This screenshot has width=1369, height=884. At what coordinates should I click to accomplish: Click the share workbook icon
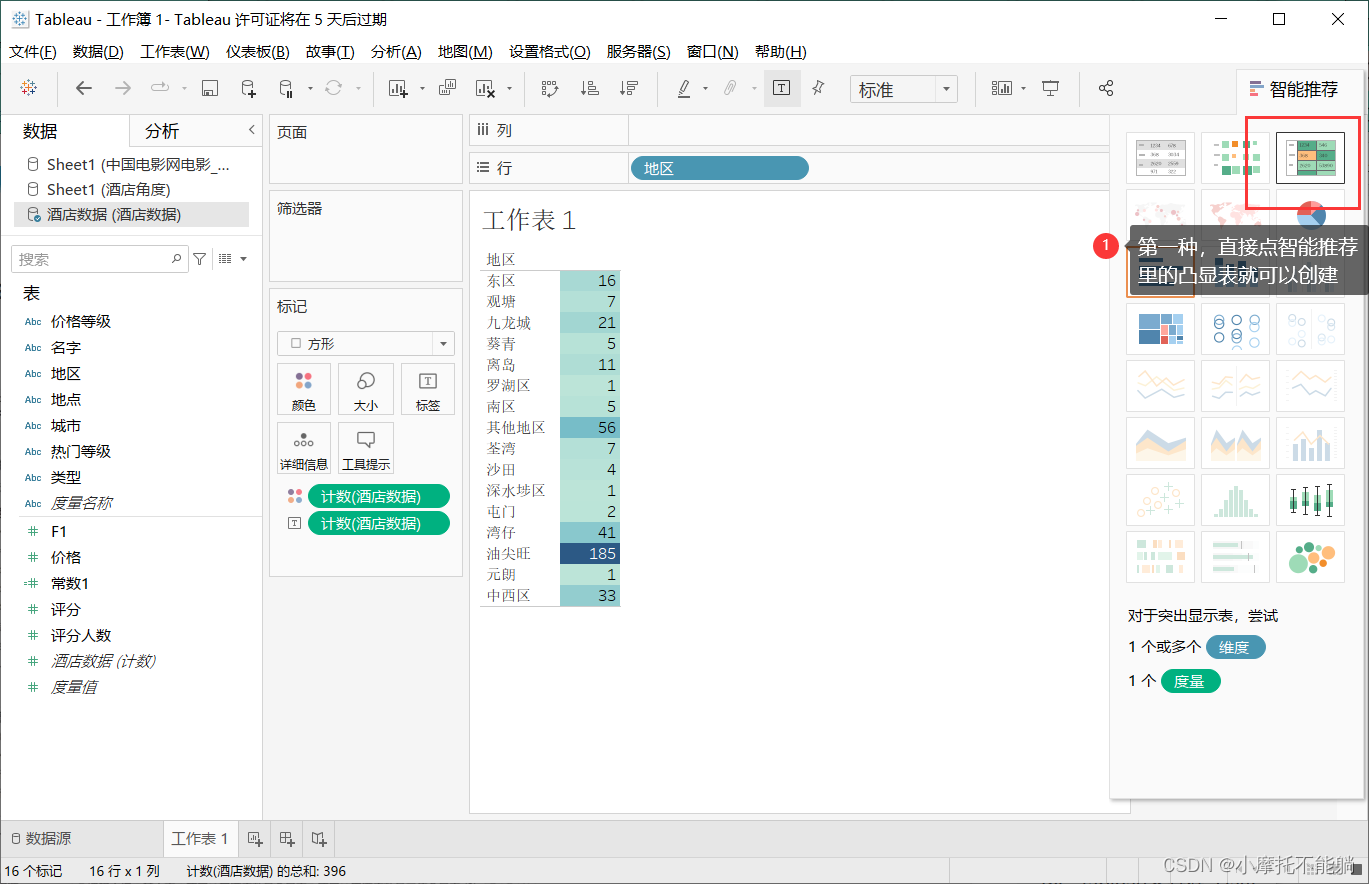pos(1106,88)
